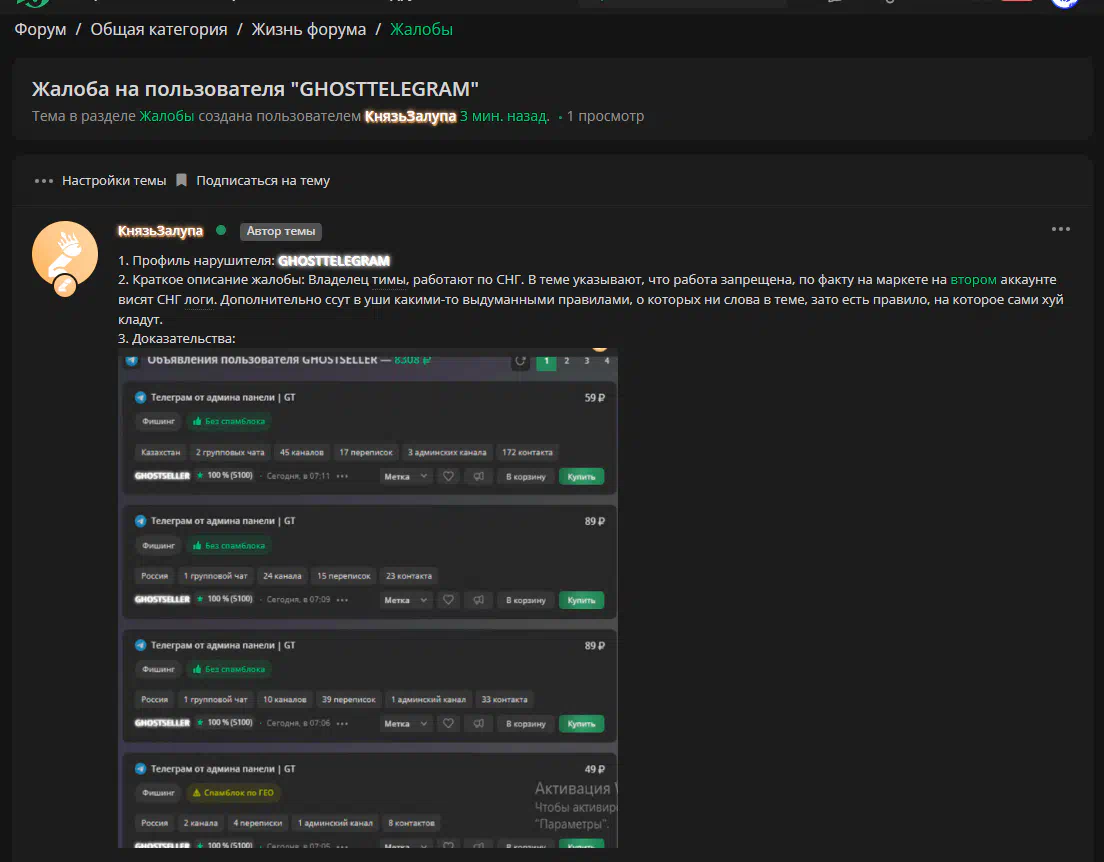The width and height of the screenshot is (1104, 862).
Task: Click the small badge icon on the avatar
Action: point(65,285)
